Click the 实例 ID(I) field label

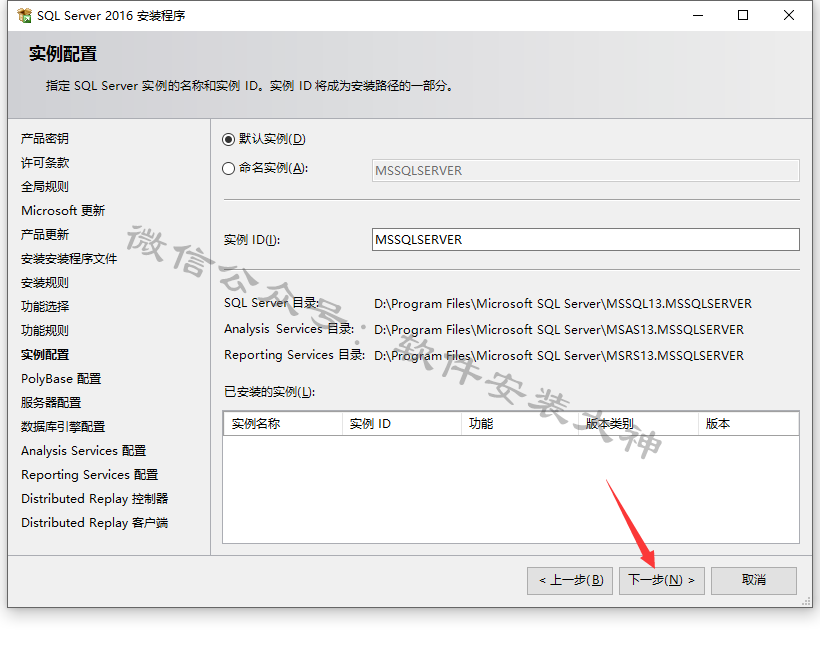click(x=252, y=240)
